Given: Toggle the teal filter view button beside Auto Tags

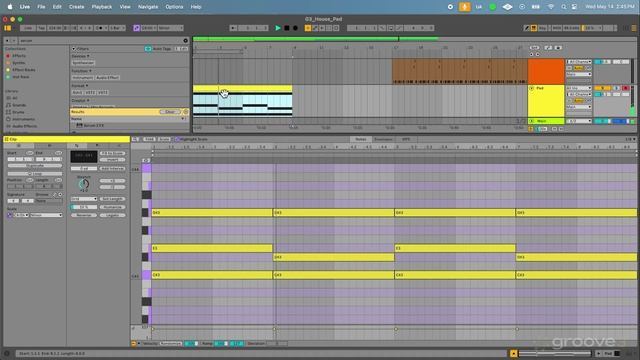Looking at the screenshot, I should tap(148, 49).
